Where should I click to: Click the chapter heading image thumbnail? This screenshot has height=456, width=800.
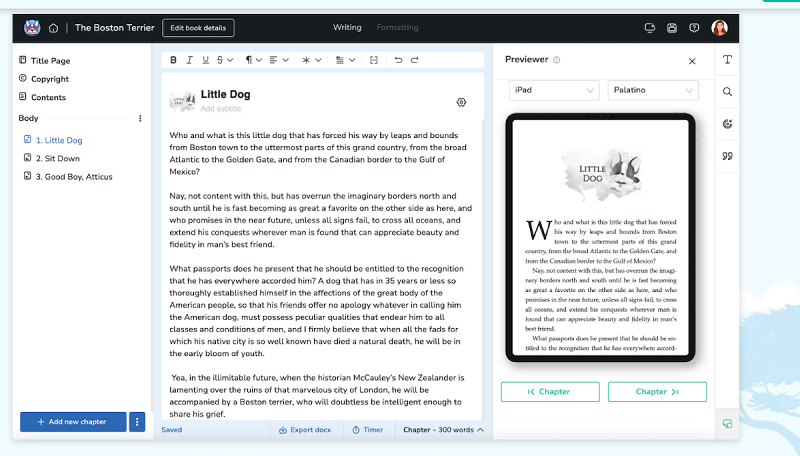(183, 101)
